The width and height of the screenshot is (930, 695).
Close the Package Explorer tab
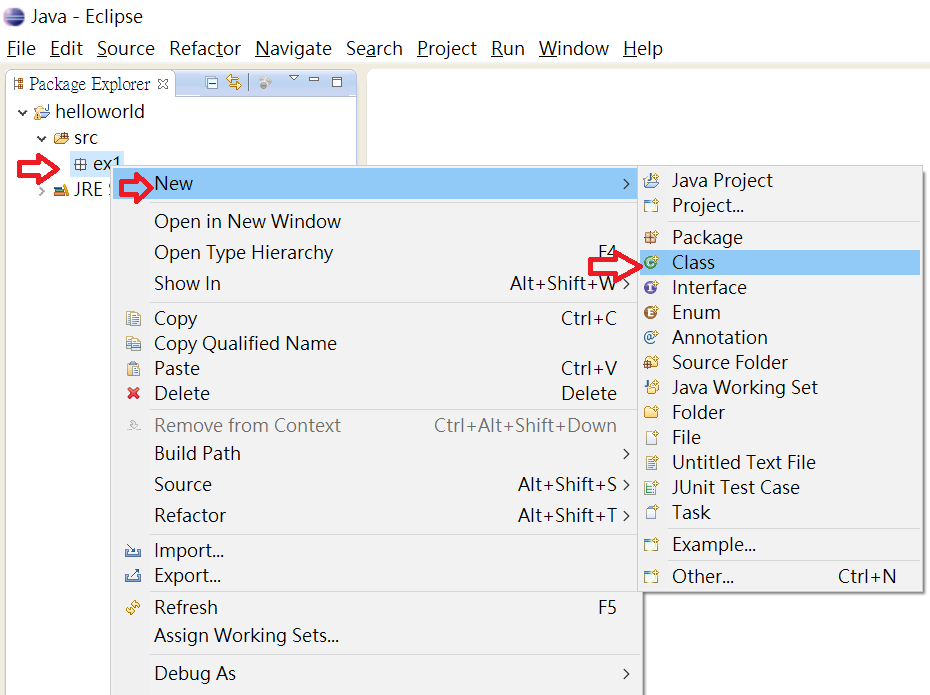tap(163, 84)
